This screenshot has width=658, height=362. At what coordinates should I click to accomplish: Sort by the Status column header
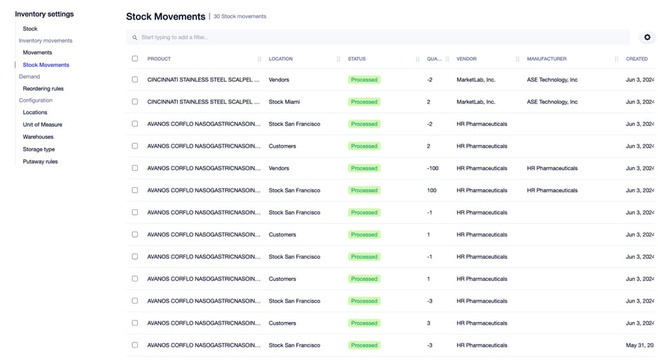(x=357, y=59)
